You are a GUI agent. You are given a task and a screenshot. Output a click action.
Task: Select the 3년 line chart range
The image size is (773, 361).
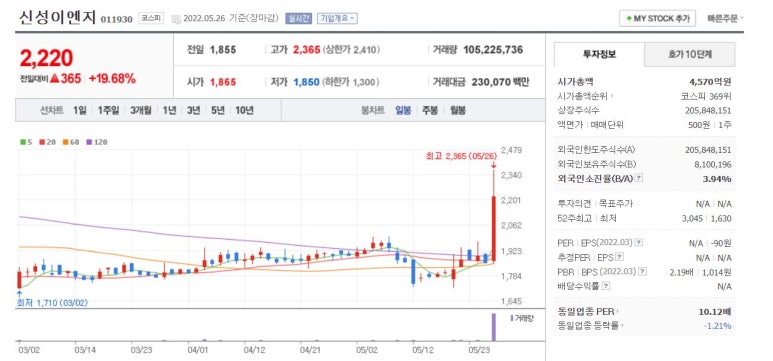coord(193,110)
